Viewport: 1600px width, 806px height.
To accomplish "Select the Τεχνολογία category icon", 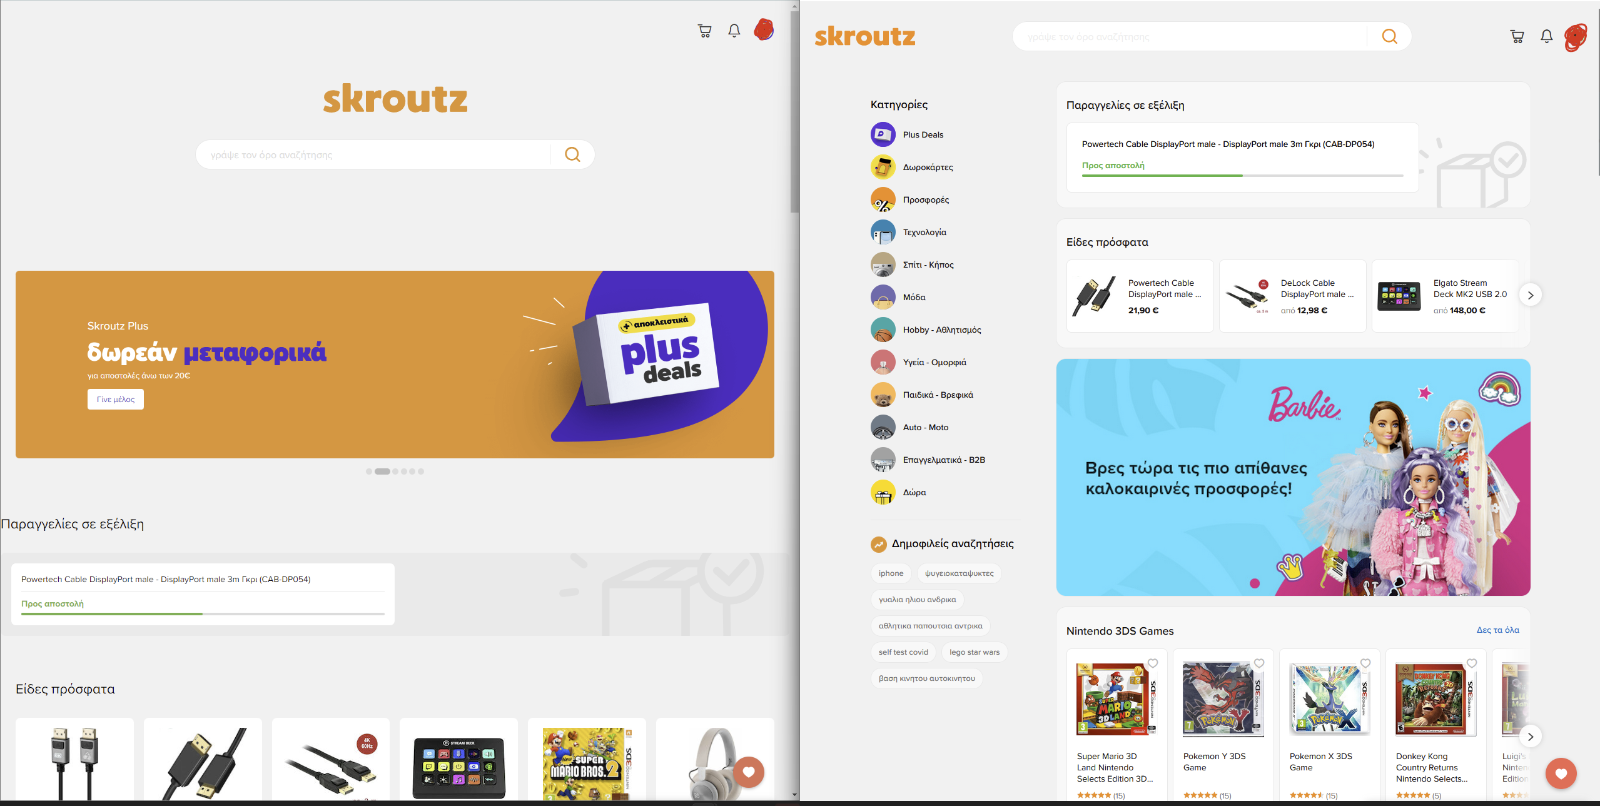I will [x=883, y=232].
